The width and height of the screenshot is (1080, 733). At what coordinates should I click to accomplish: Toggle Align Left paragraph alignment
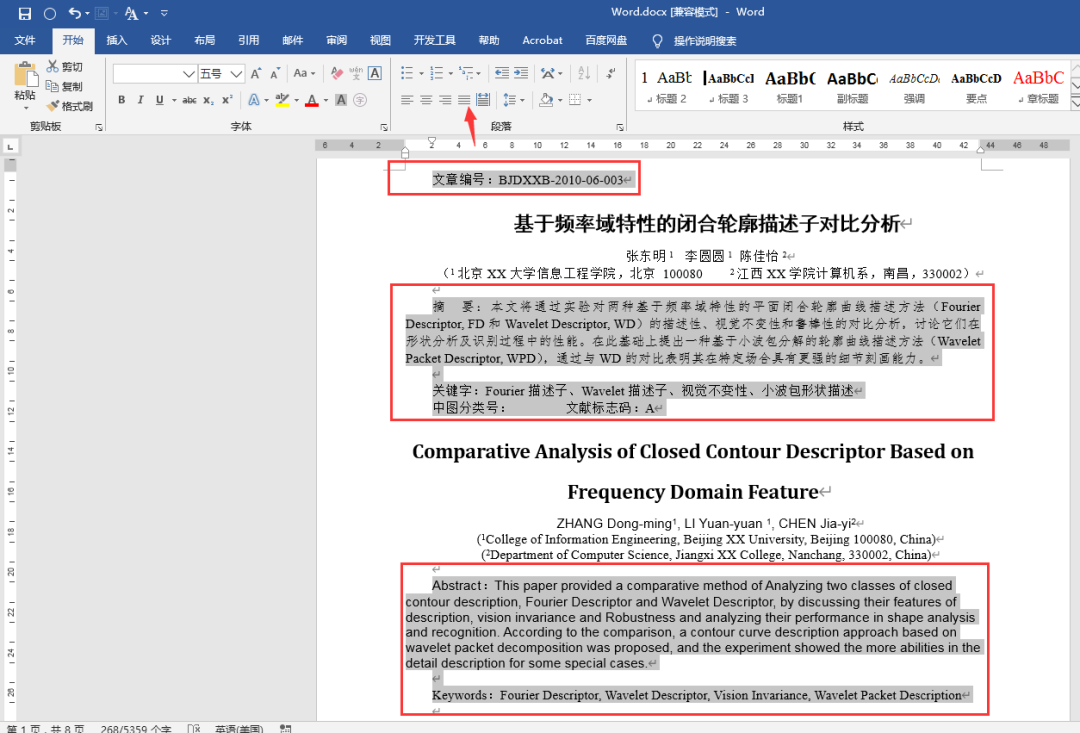click(x=407, y=100)
